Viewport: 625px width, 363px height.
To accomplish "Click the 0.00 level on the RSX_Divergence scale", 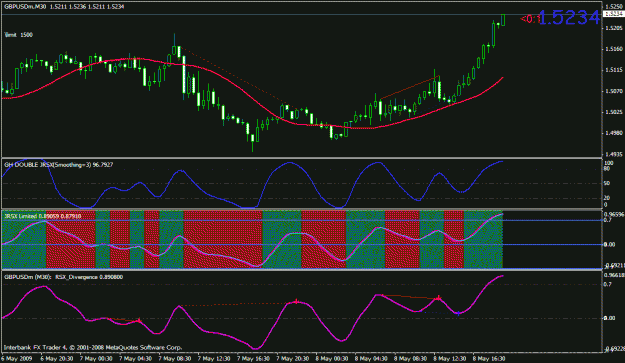I will coord(609,318).
